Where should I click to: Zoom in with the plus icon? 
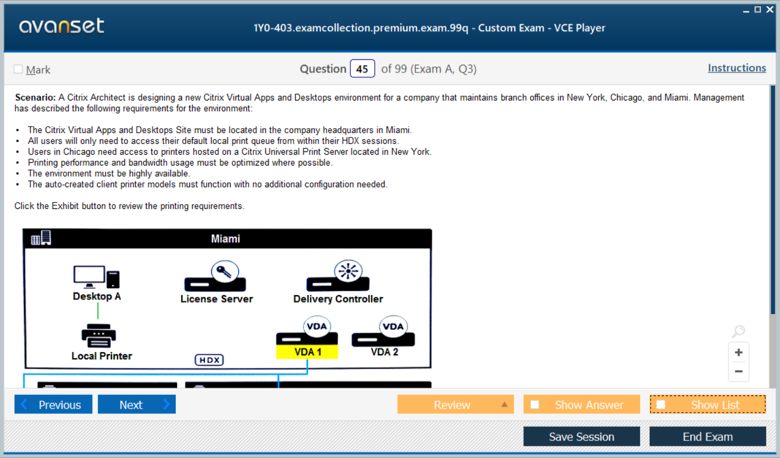pyautogui.click(x=739, y=352)
